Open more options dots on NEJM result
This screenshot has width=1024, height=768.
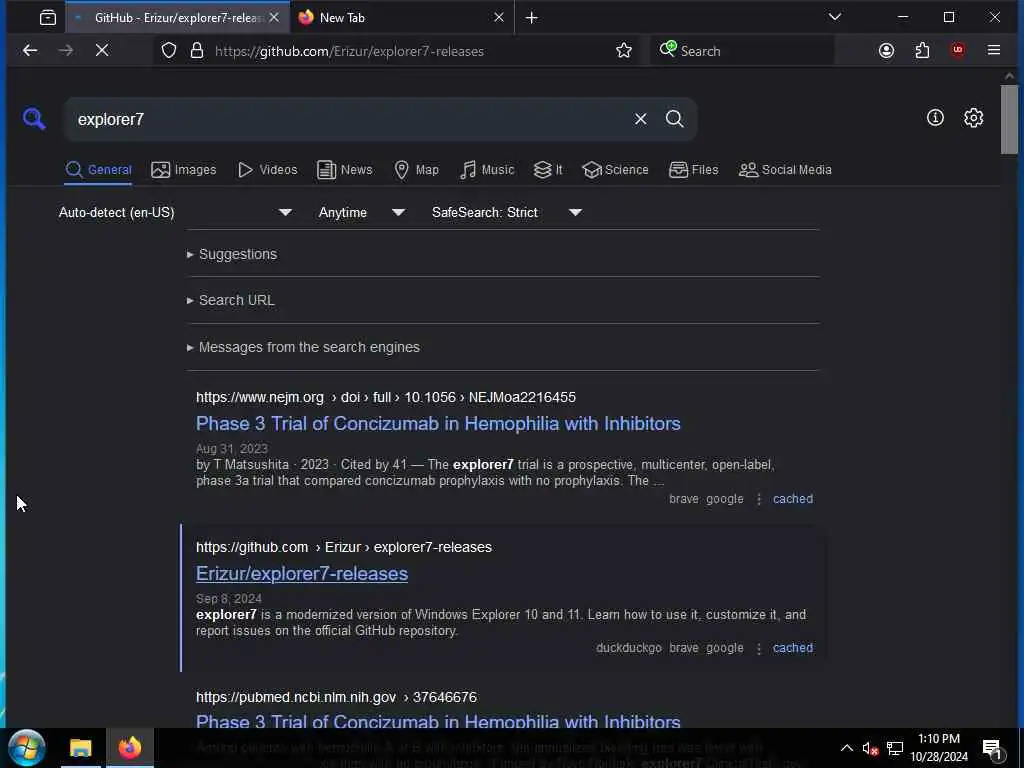coord(758,499)
